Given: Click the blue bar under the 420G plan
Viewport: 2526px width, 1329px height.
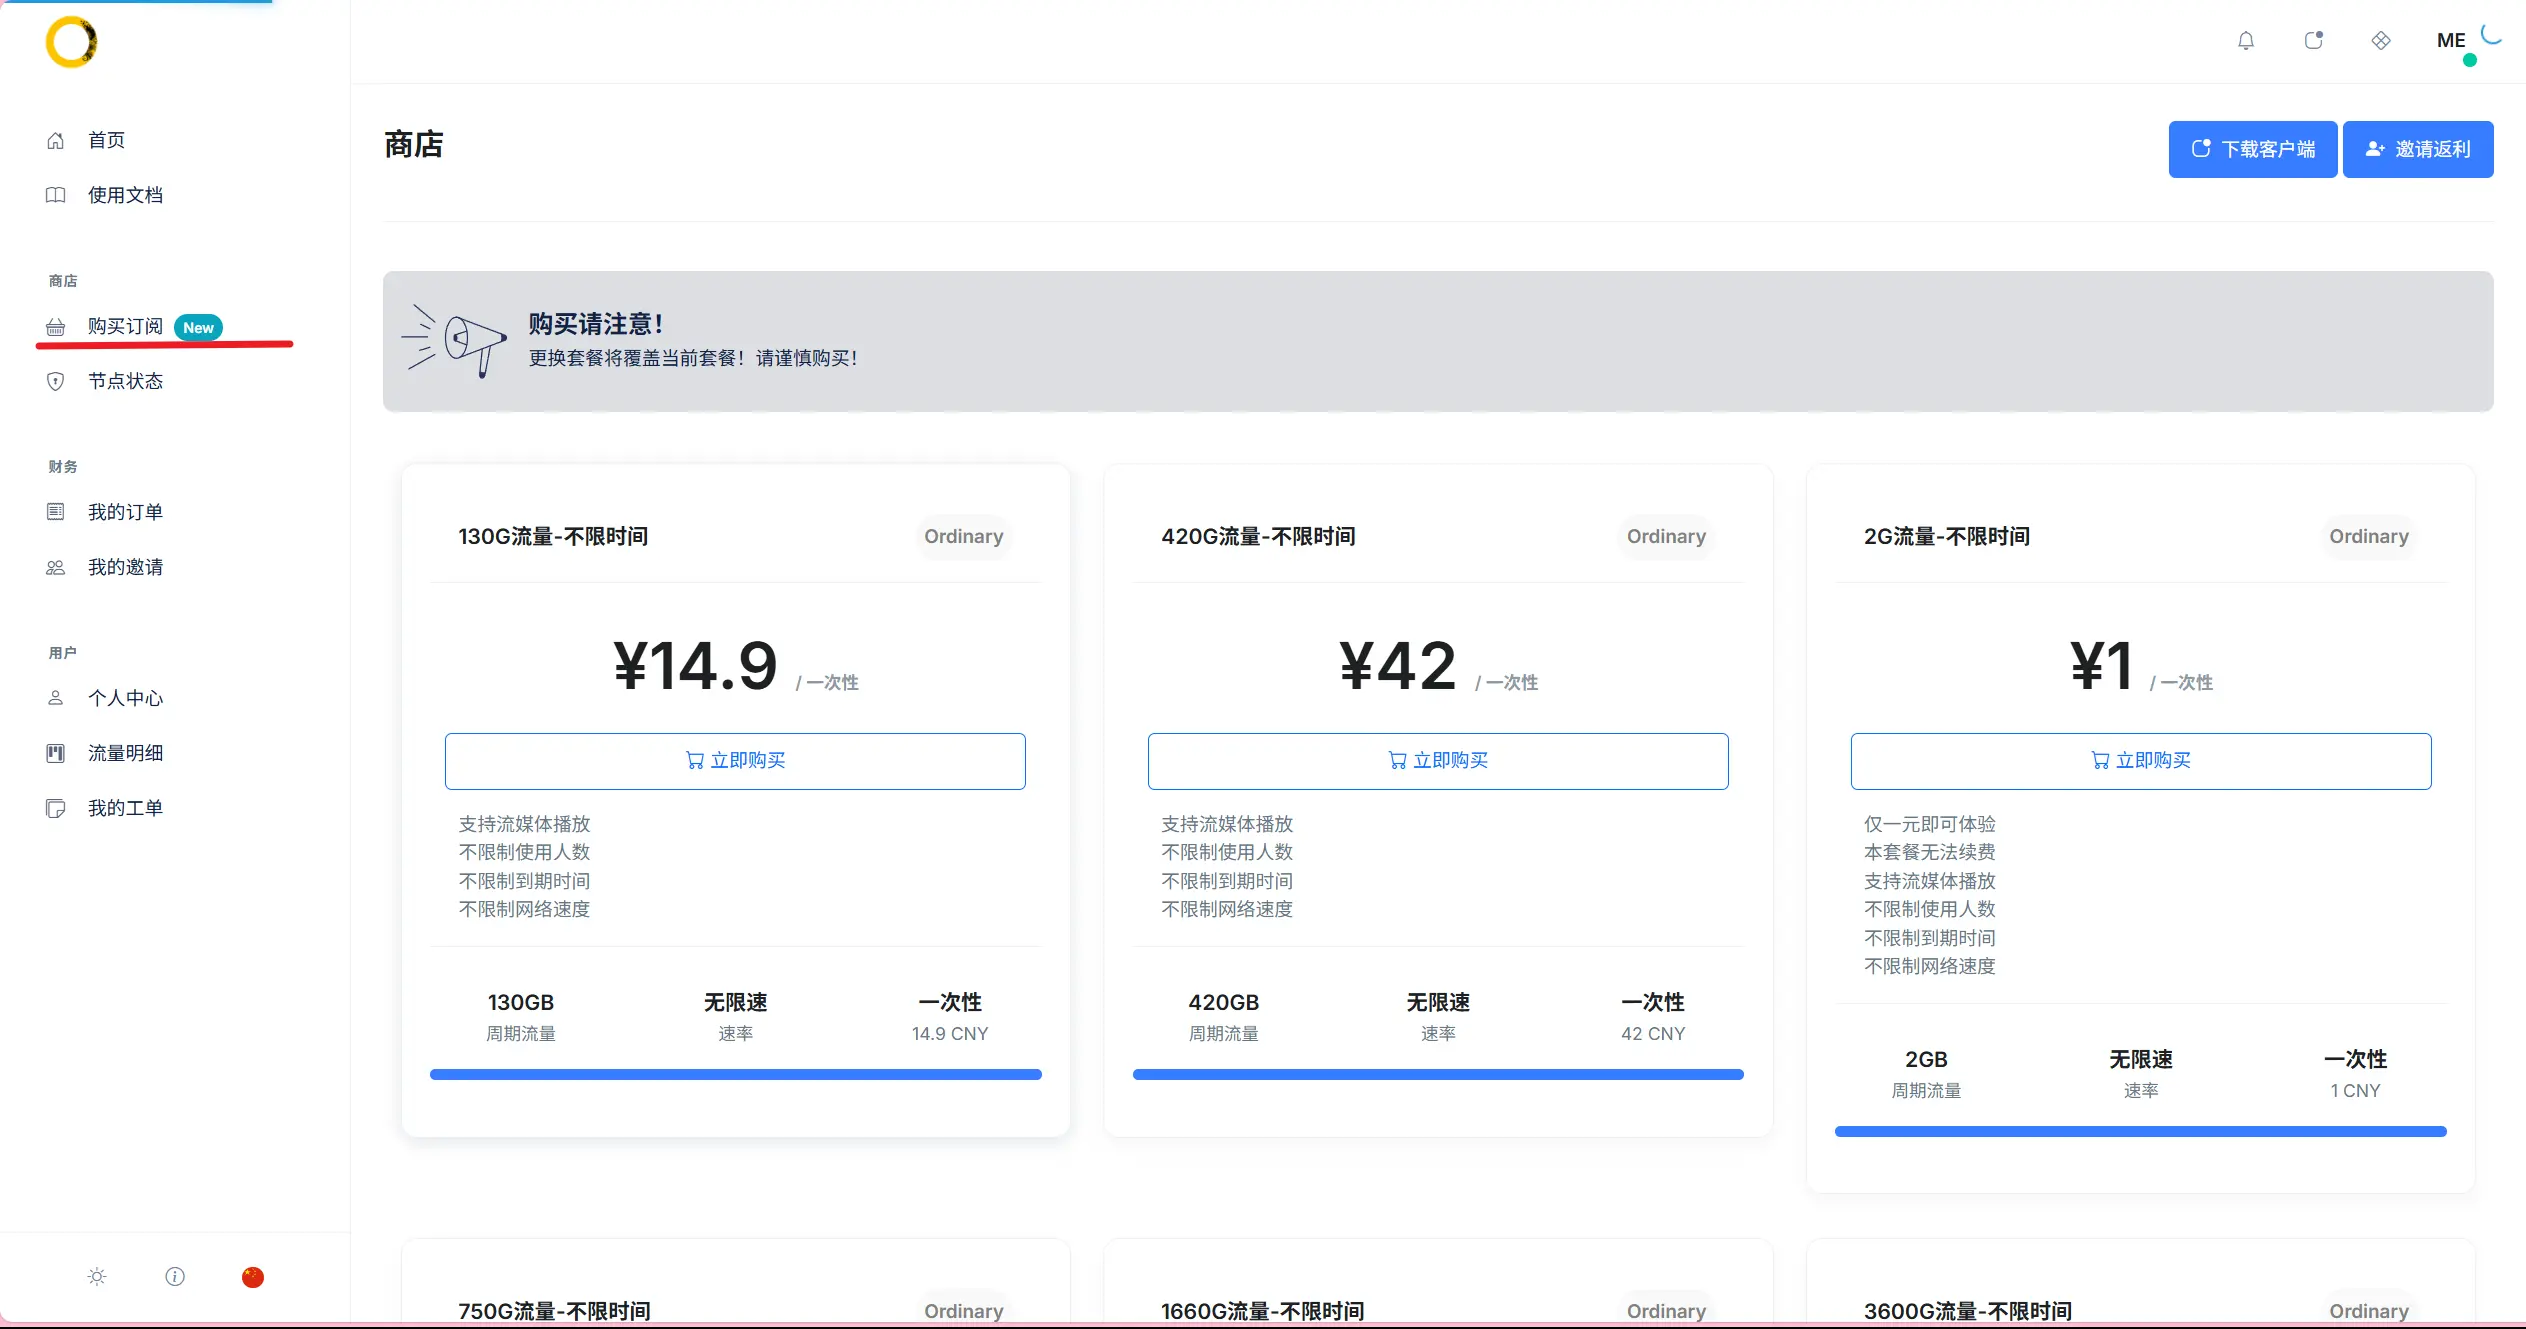Looking at the screenshot, I should [x=1438, y=1075].
